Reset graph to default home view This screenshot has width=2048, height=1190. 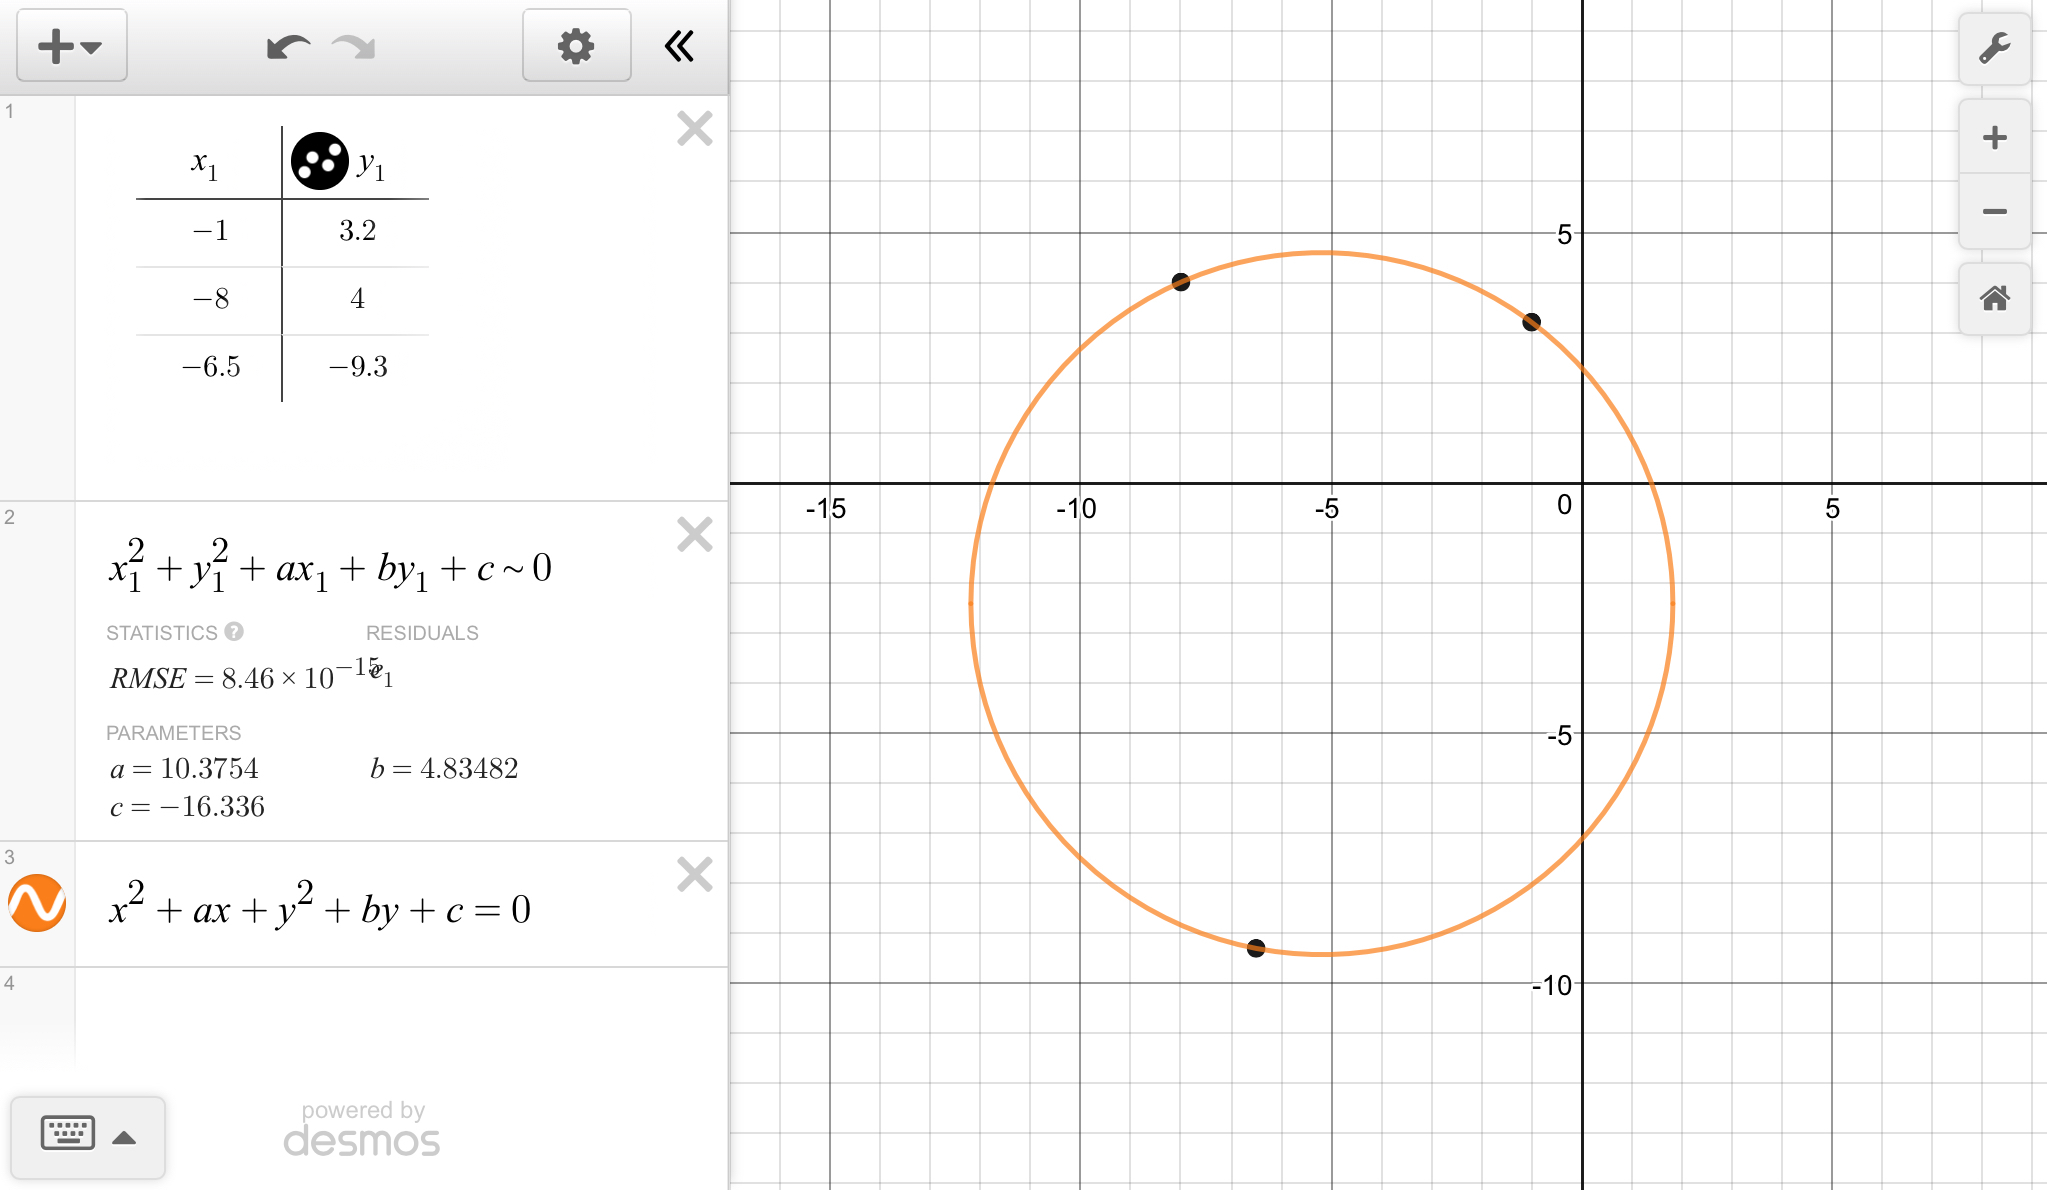[1994, 298]
